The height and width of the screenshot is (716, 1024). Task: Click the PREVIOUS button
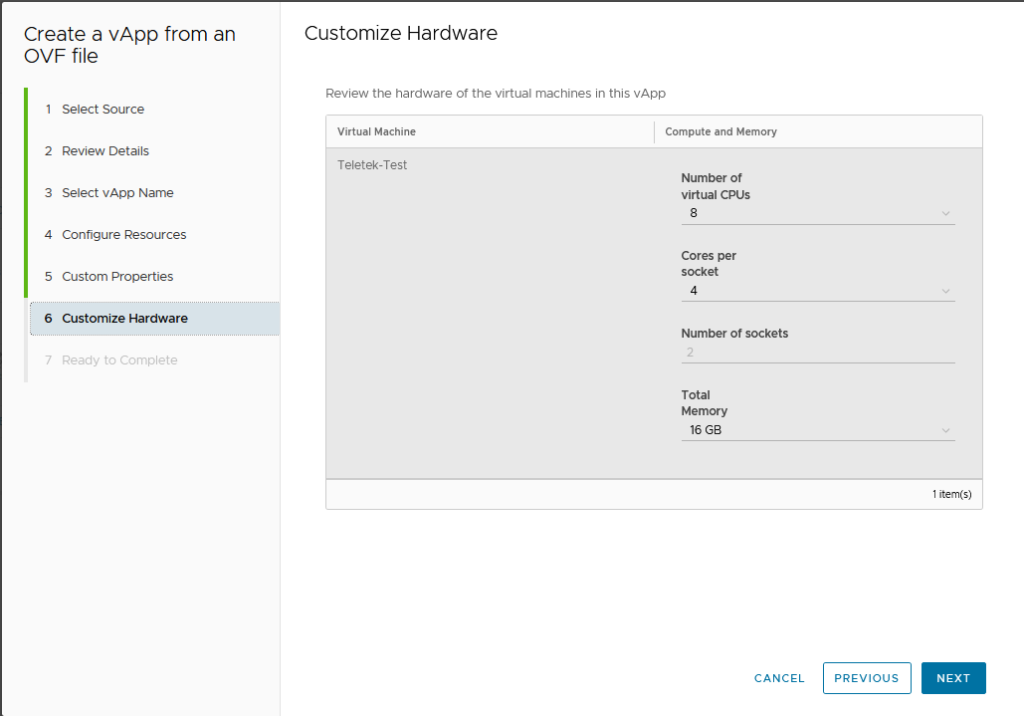pos(867,678)
